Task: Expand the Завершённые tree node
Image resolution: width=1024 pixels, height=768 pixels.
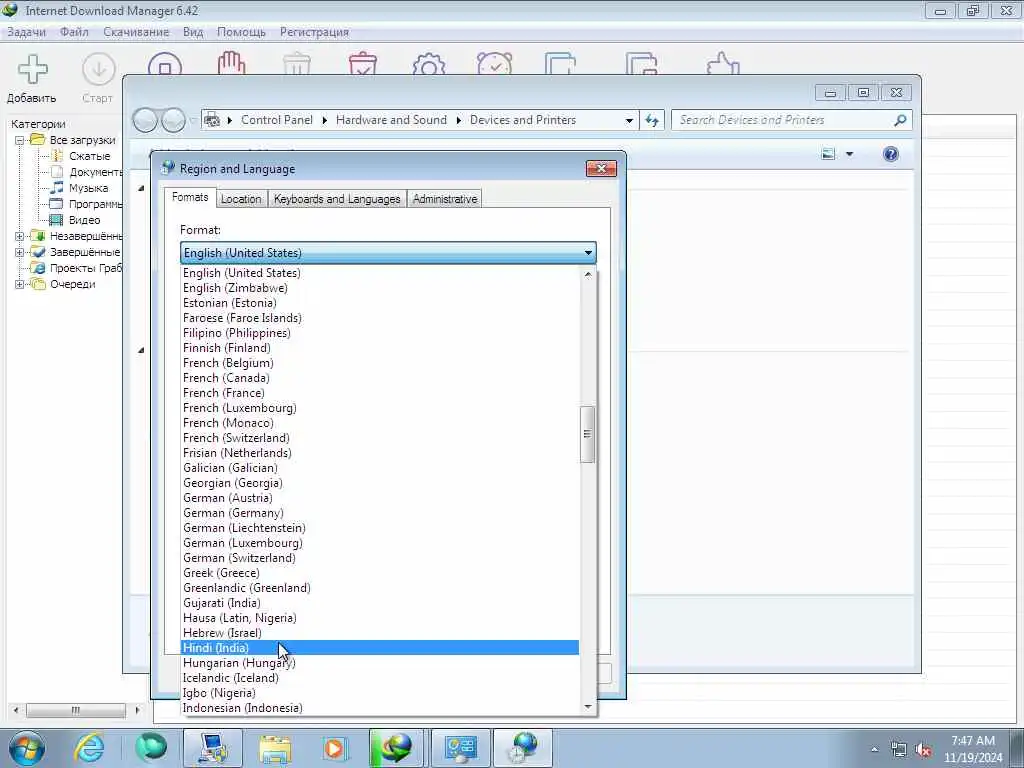Action: tap(20, 252)
